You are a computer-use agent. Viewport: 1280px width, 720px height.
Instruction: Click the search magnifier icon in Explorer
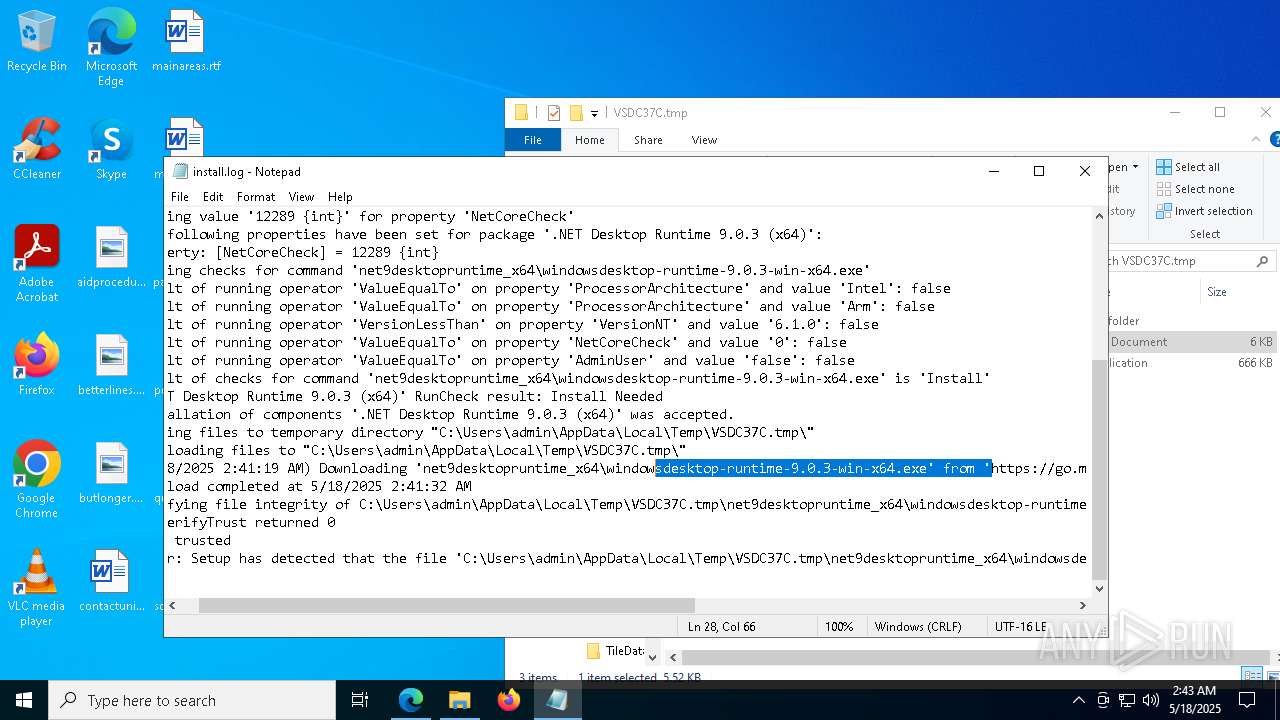coord(1262,261)
